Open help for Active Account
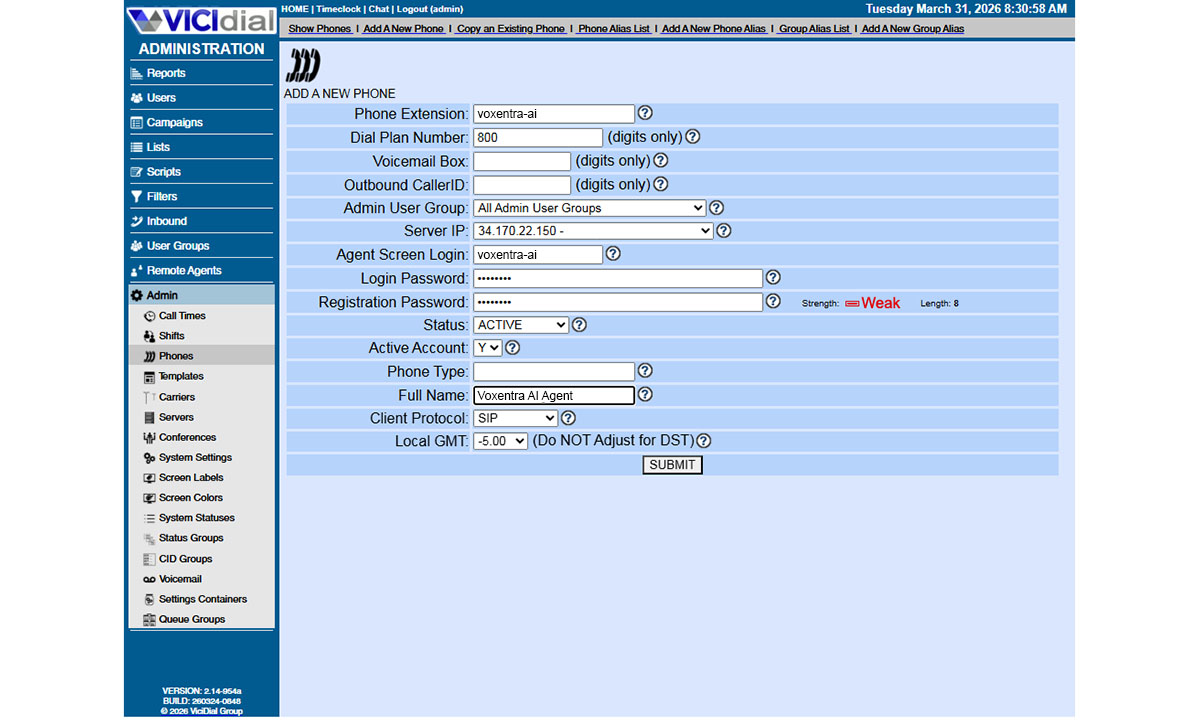 click(512, 348)
